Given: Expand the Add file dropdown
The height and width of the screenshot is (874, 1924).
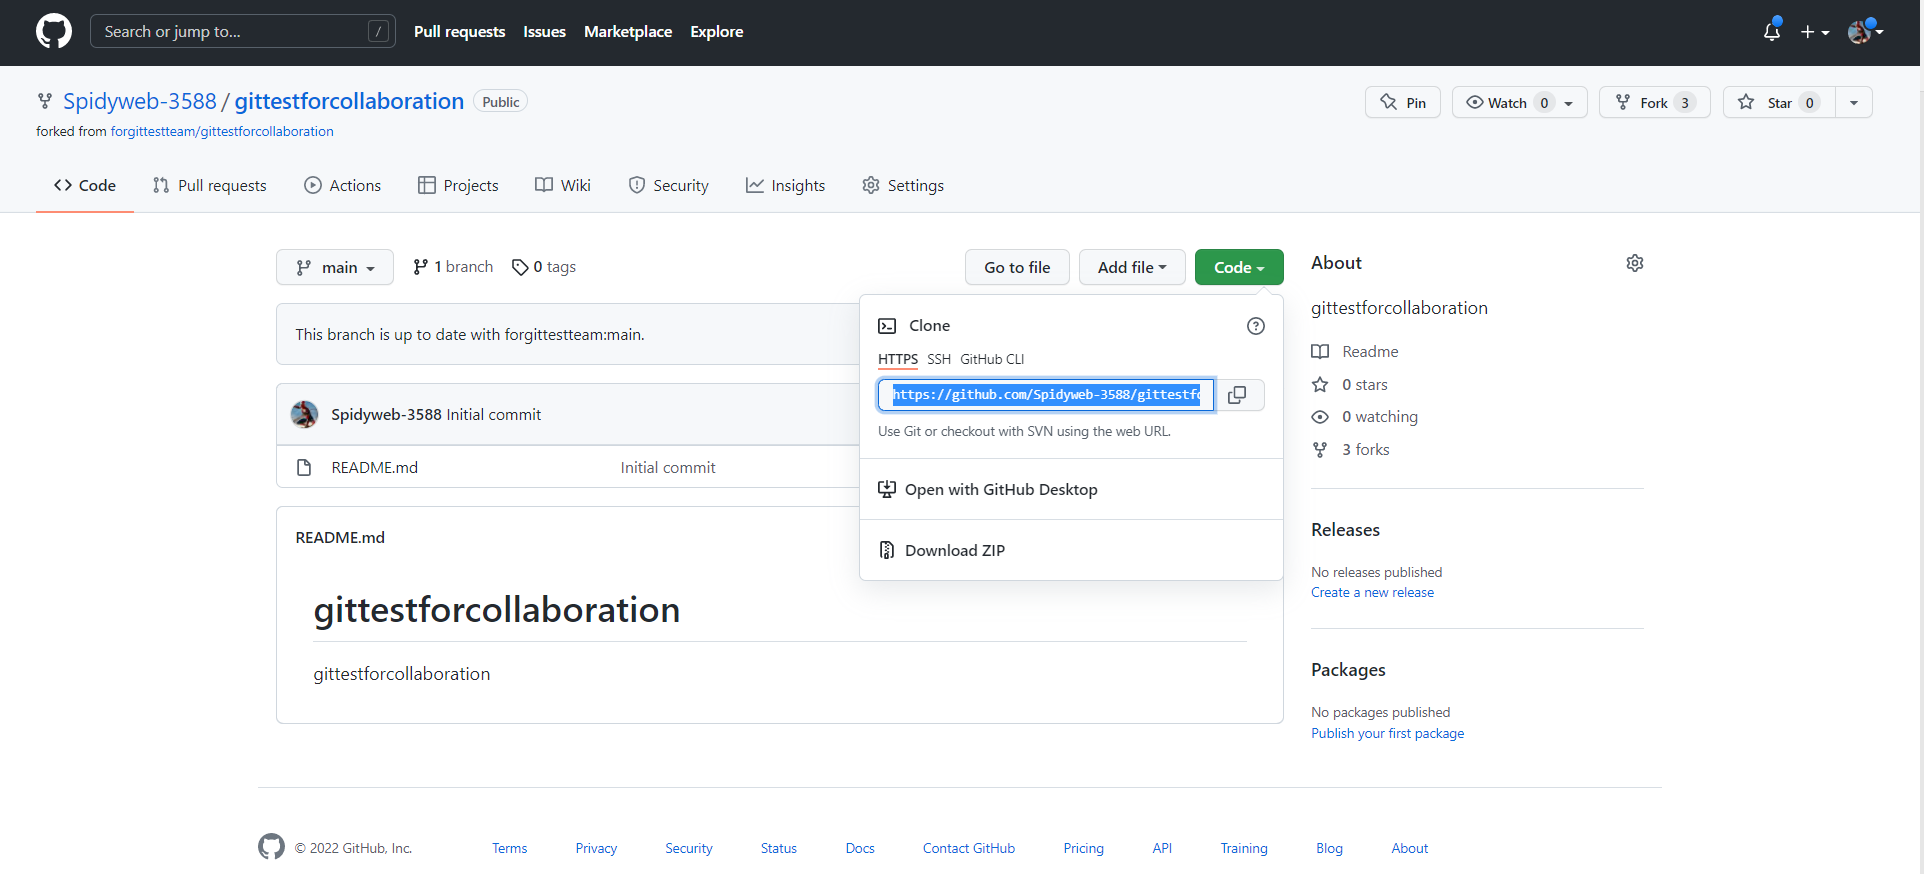Looking at the screenshot, I should [1132, 267].
